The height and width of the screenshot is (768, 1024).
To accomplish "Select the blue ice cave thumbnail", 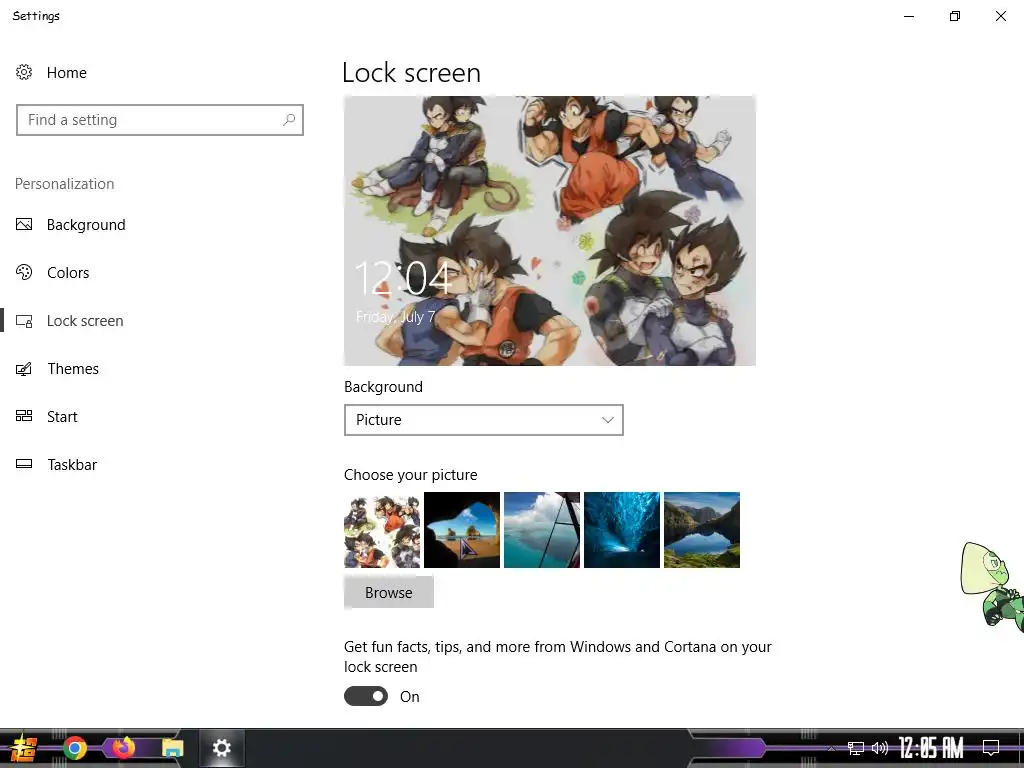I will [622, 530].
